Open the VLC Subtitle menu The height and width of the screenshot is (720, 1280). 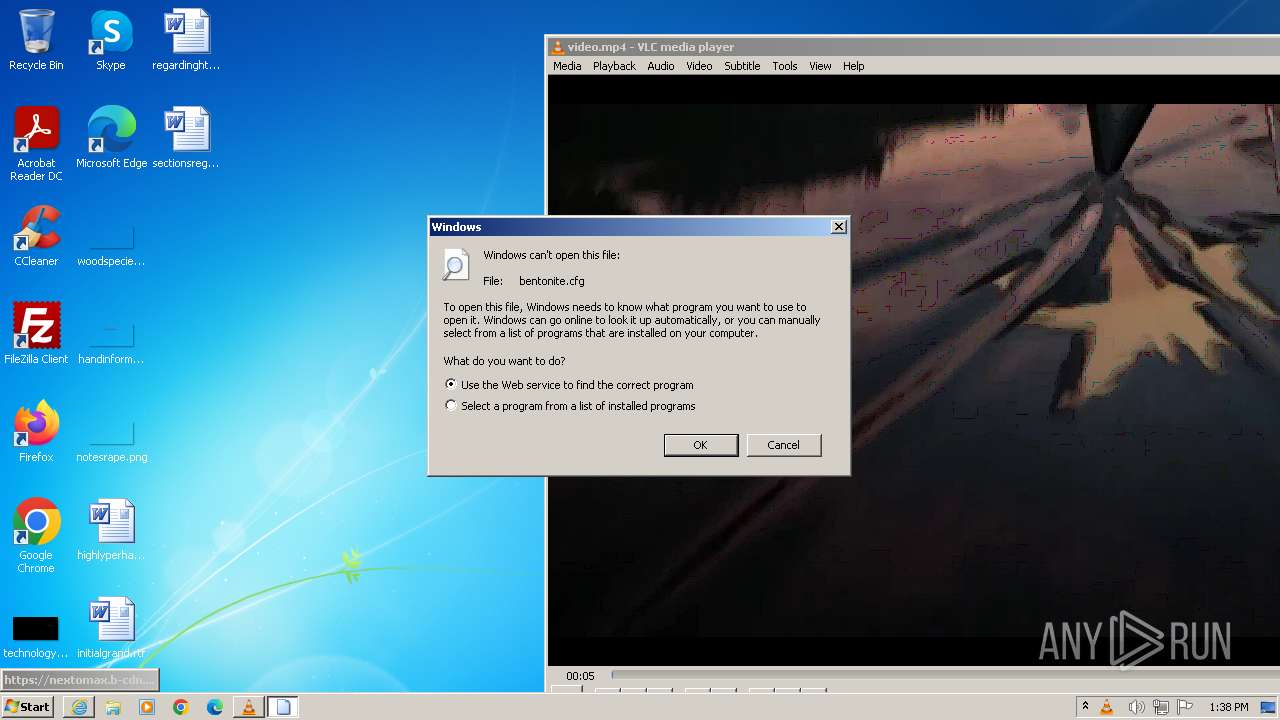(x=742, y=66)
